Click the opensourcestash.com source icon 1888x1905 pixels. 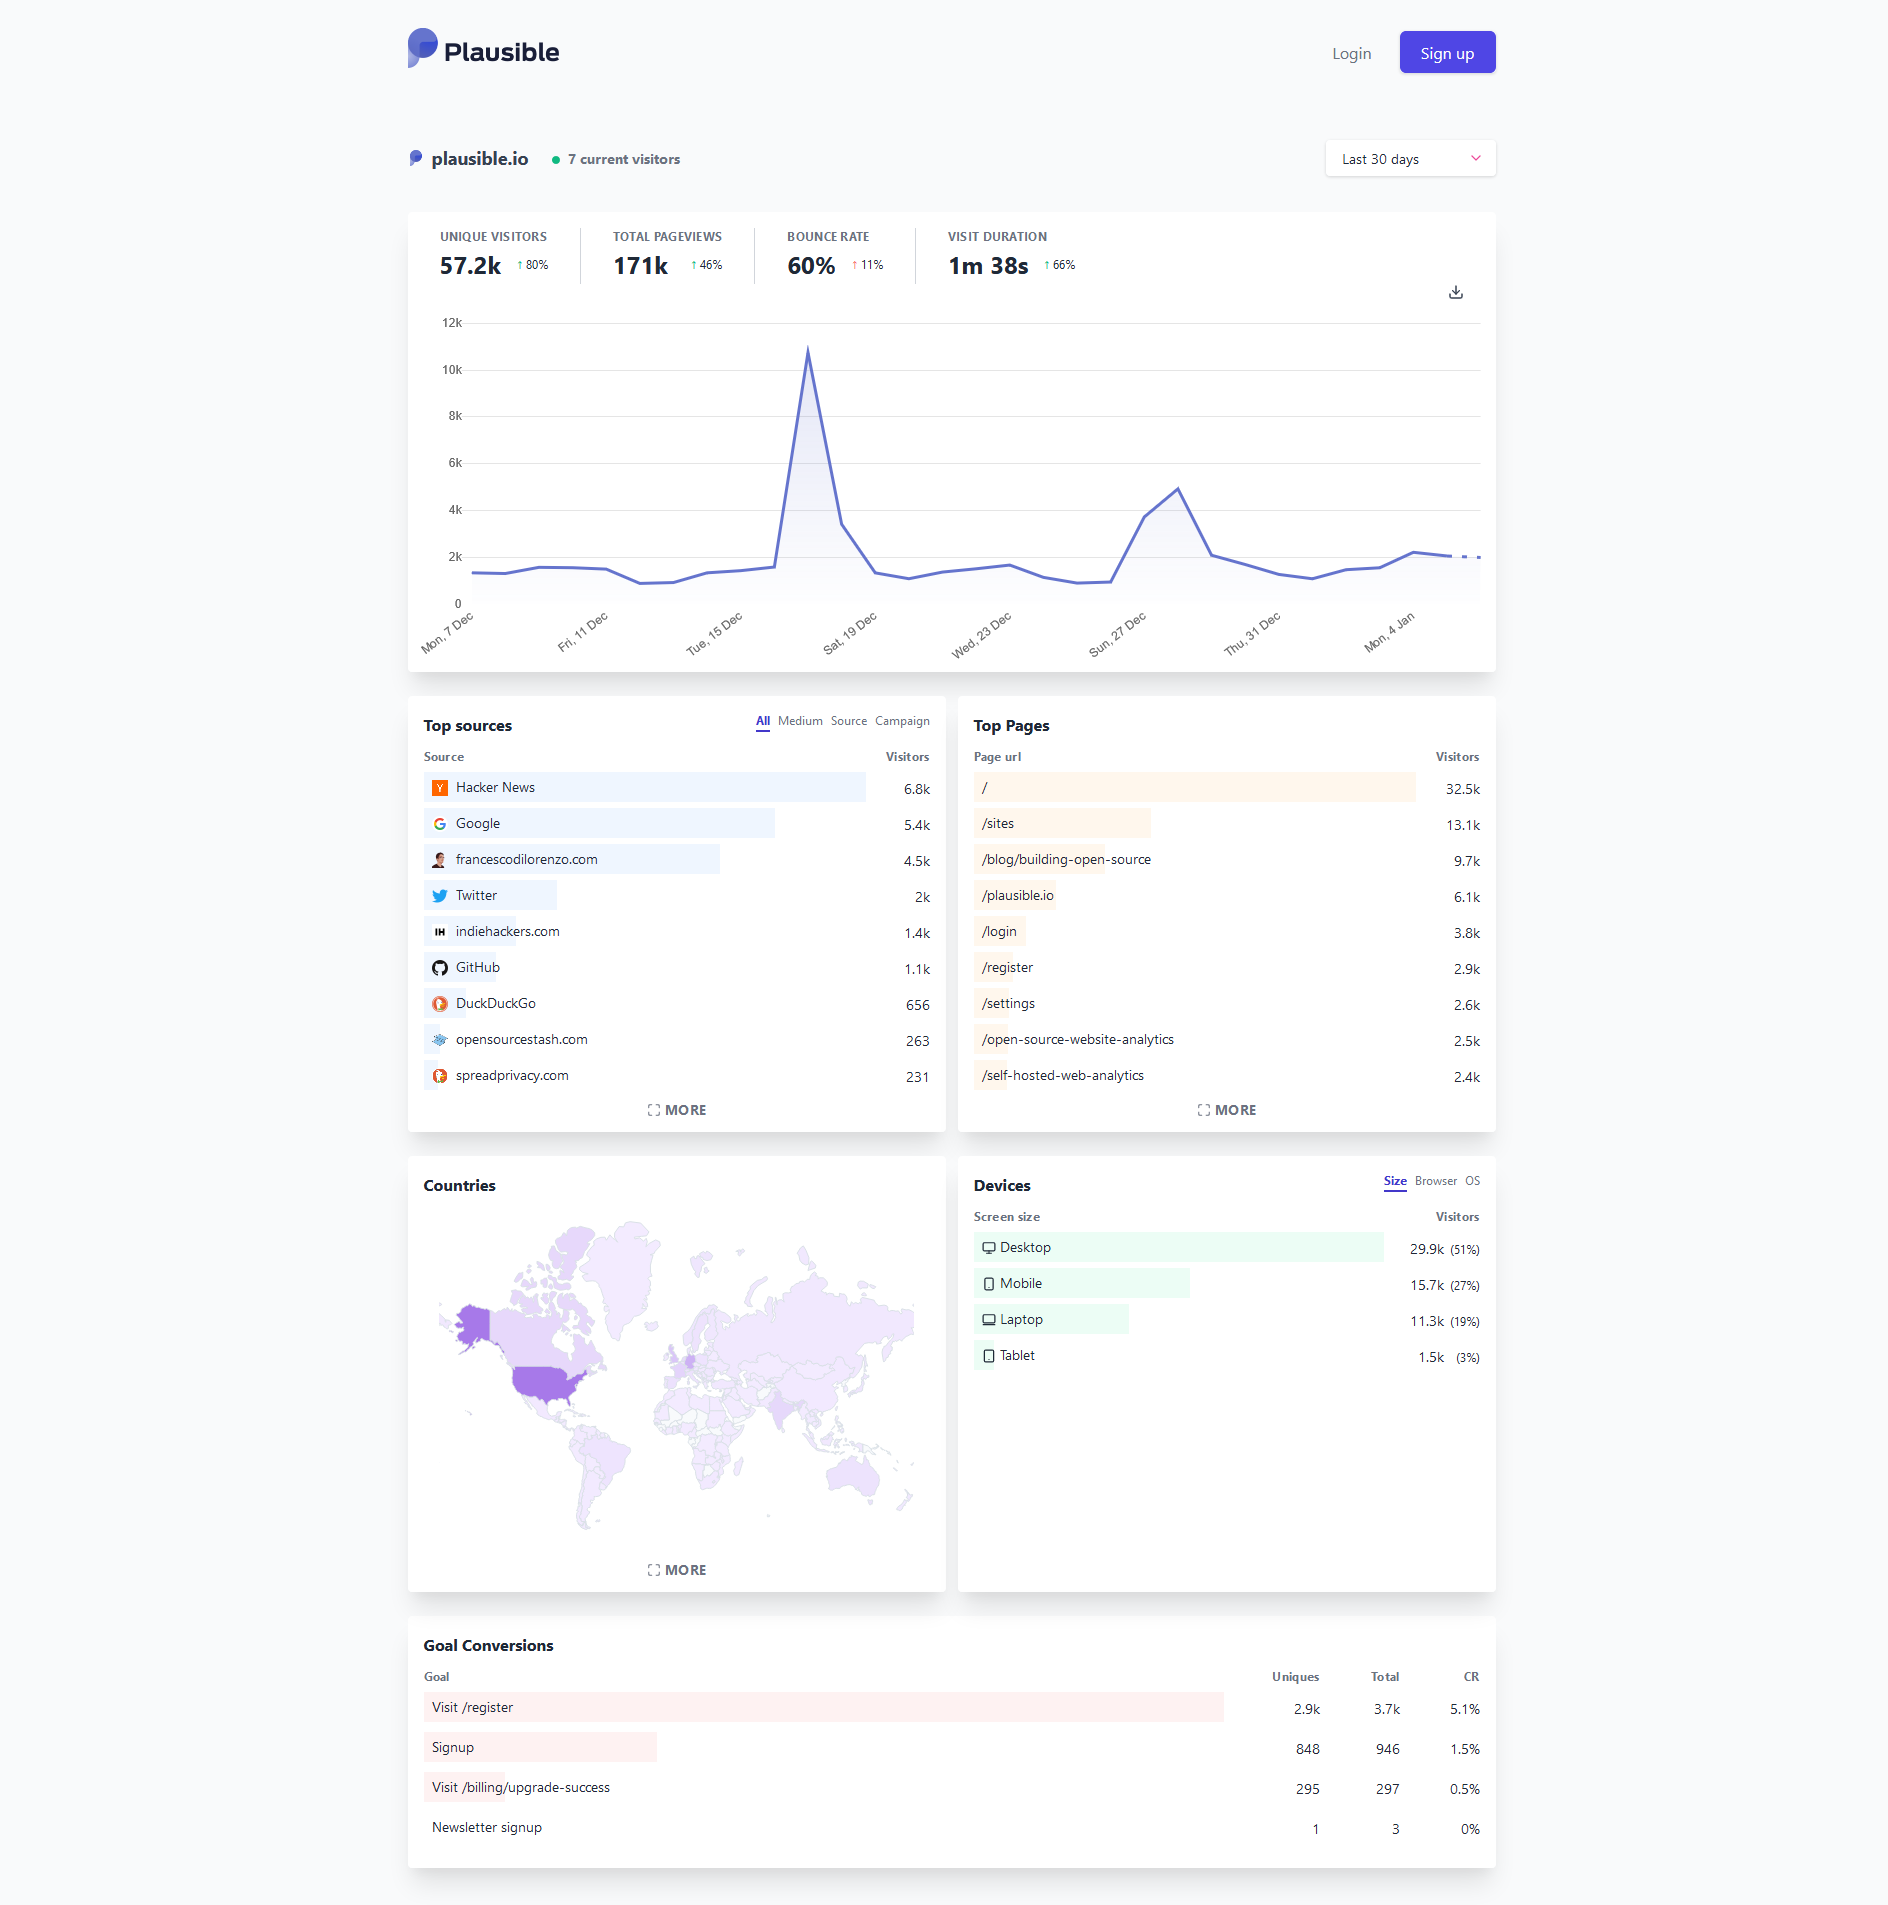click(x=440, y=1040)
